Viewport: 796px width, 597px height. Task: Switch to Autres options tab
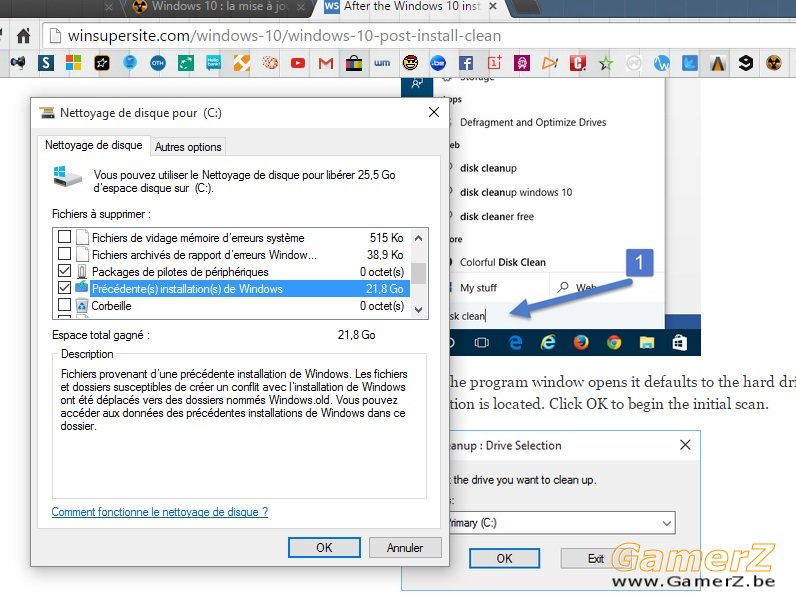pos(188,147)
